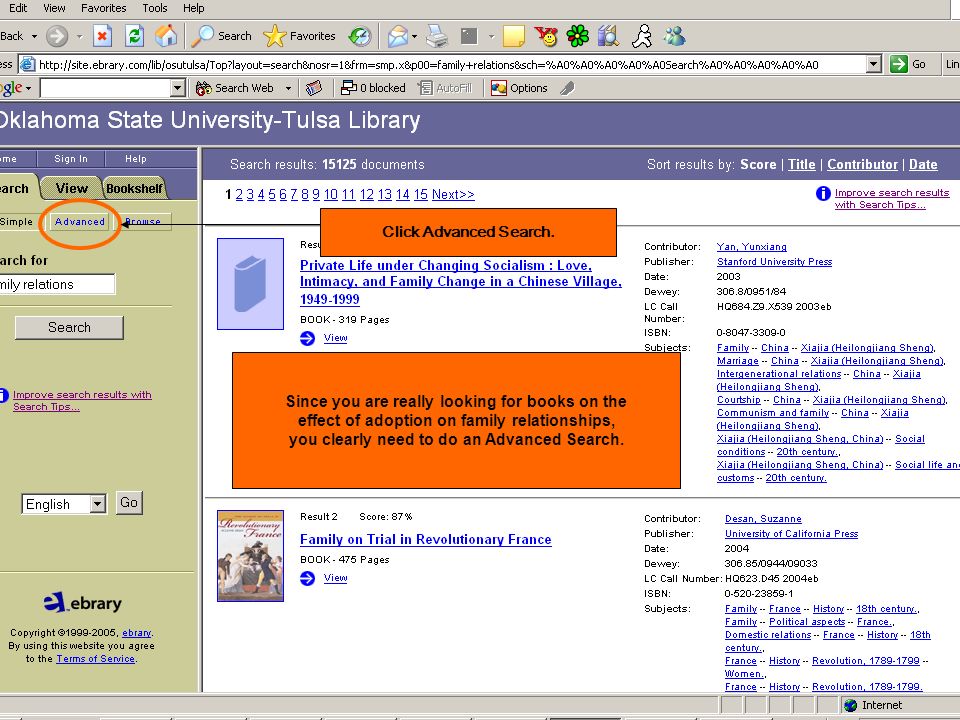Click the 0 blocked popup blocker button

tap(373, 88)
